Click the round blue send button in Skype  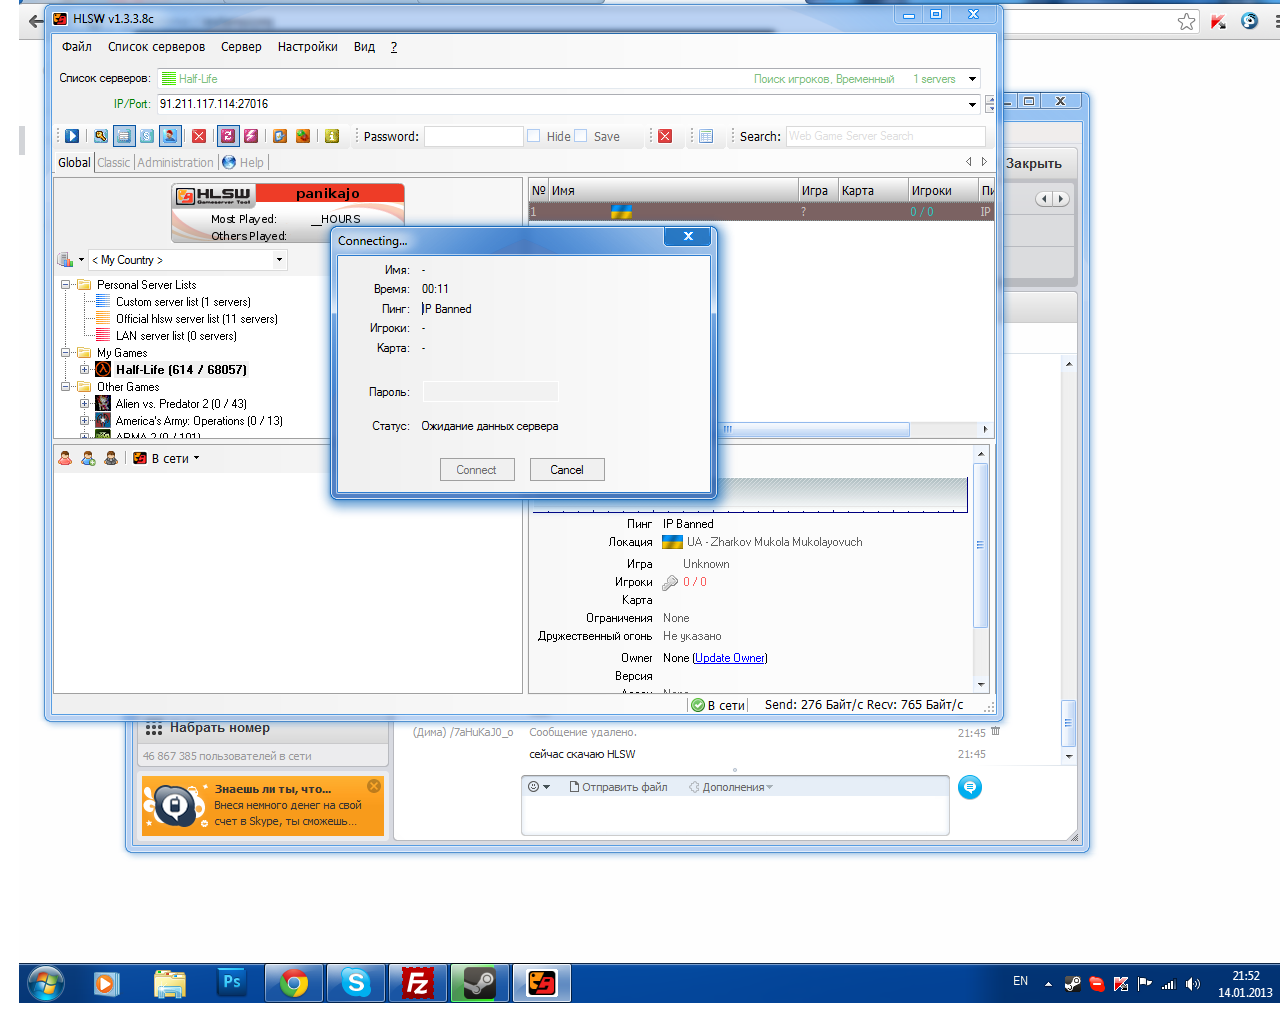pos(970,788)
